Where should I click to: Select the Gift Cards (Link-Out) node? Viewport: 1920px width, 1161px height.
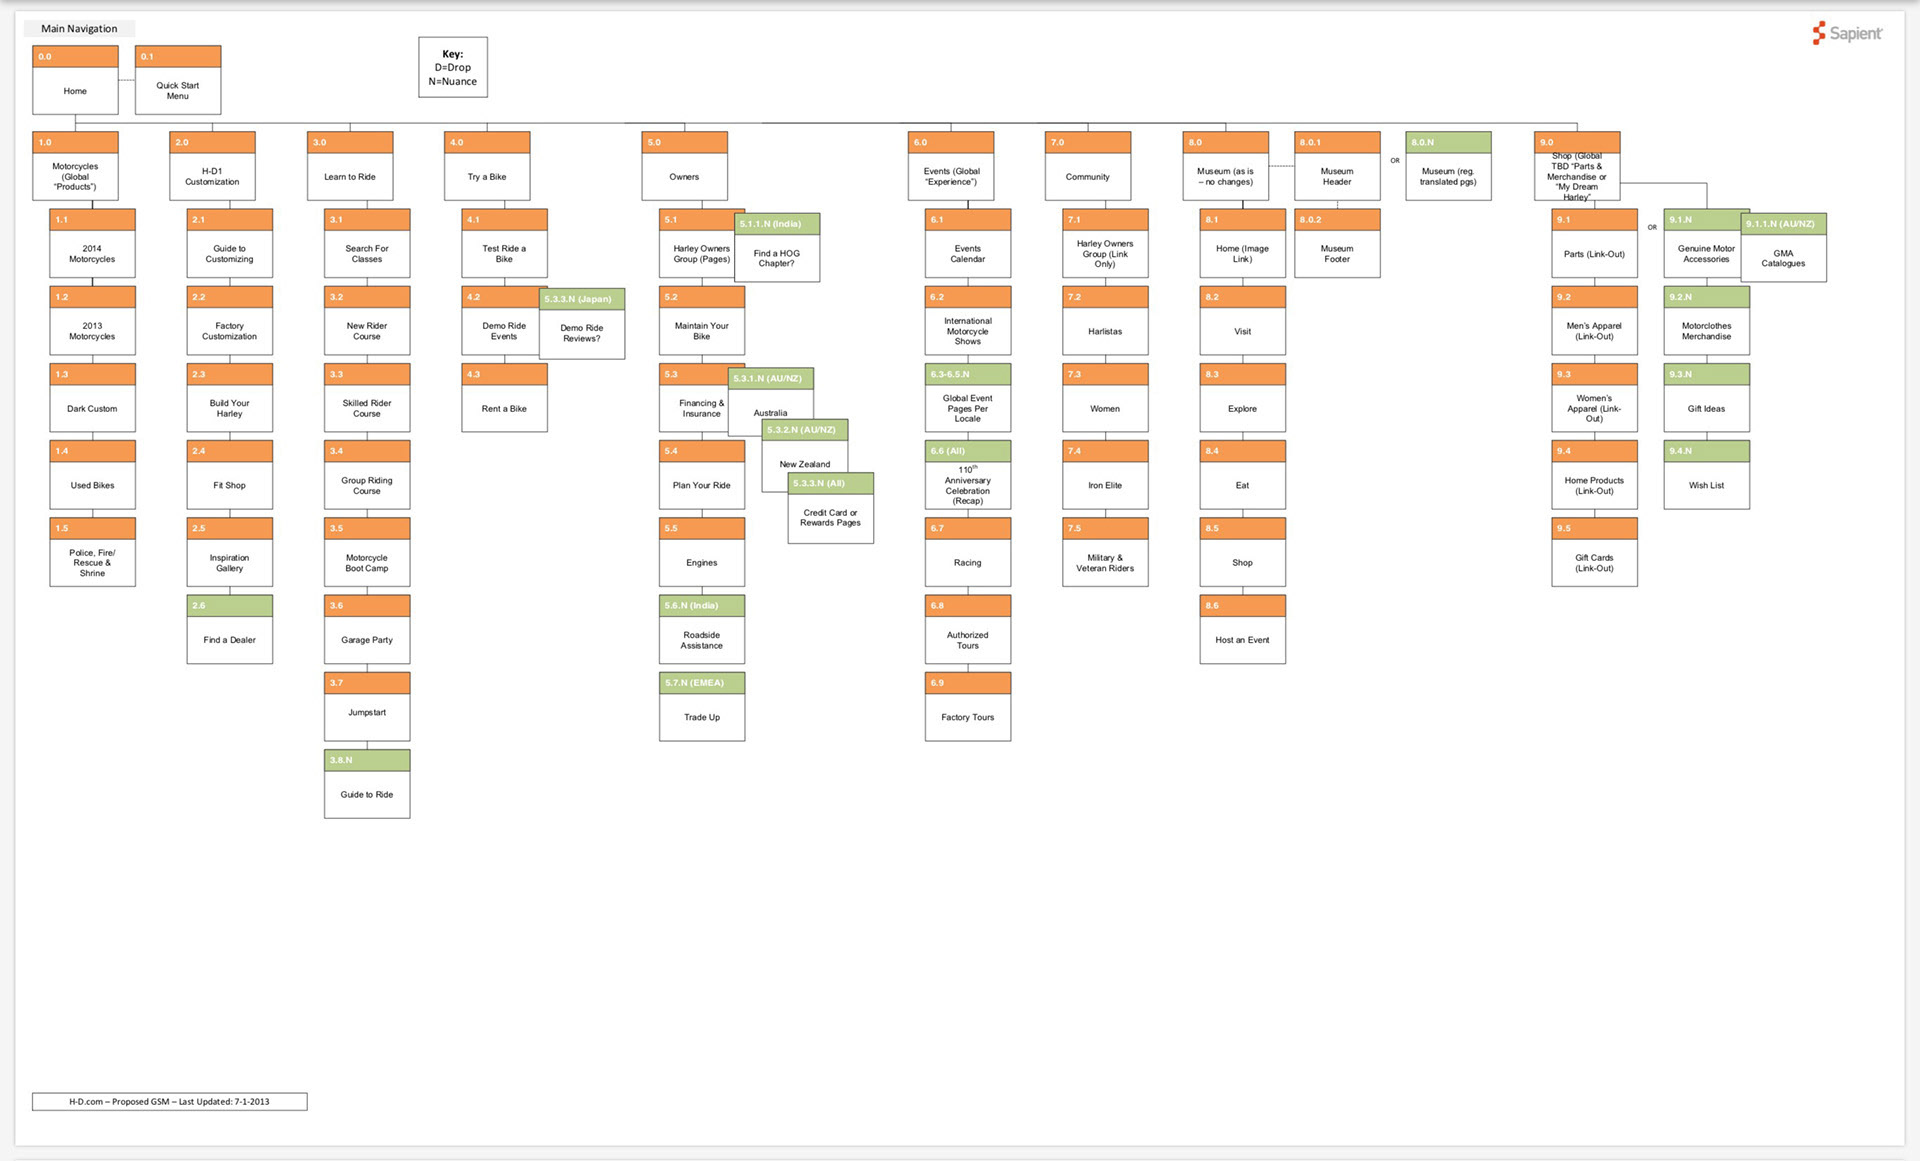(1595, 552)
